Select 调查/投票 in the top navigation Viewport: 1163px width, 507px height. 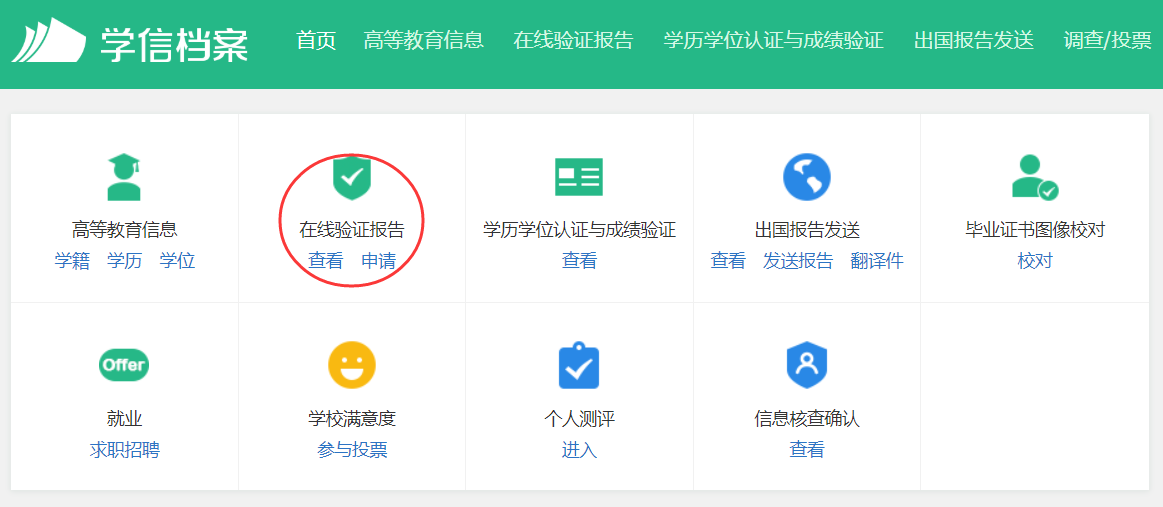point(1107,40)
